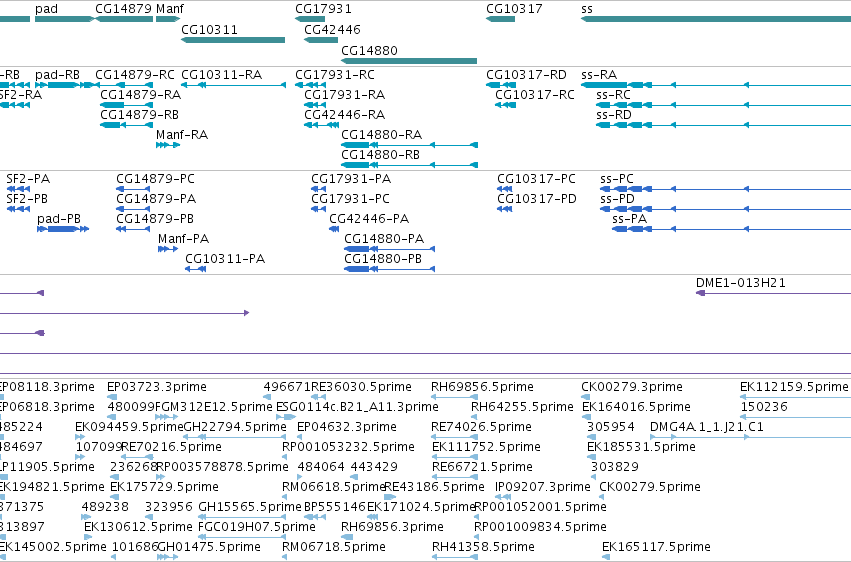
Task: Open EST GH15565.5prime
Action: 250,507
